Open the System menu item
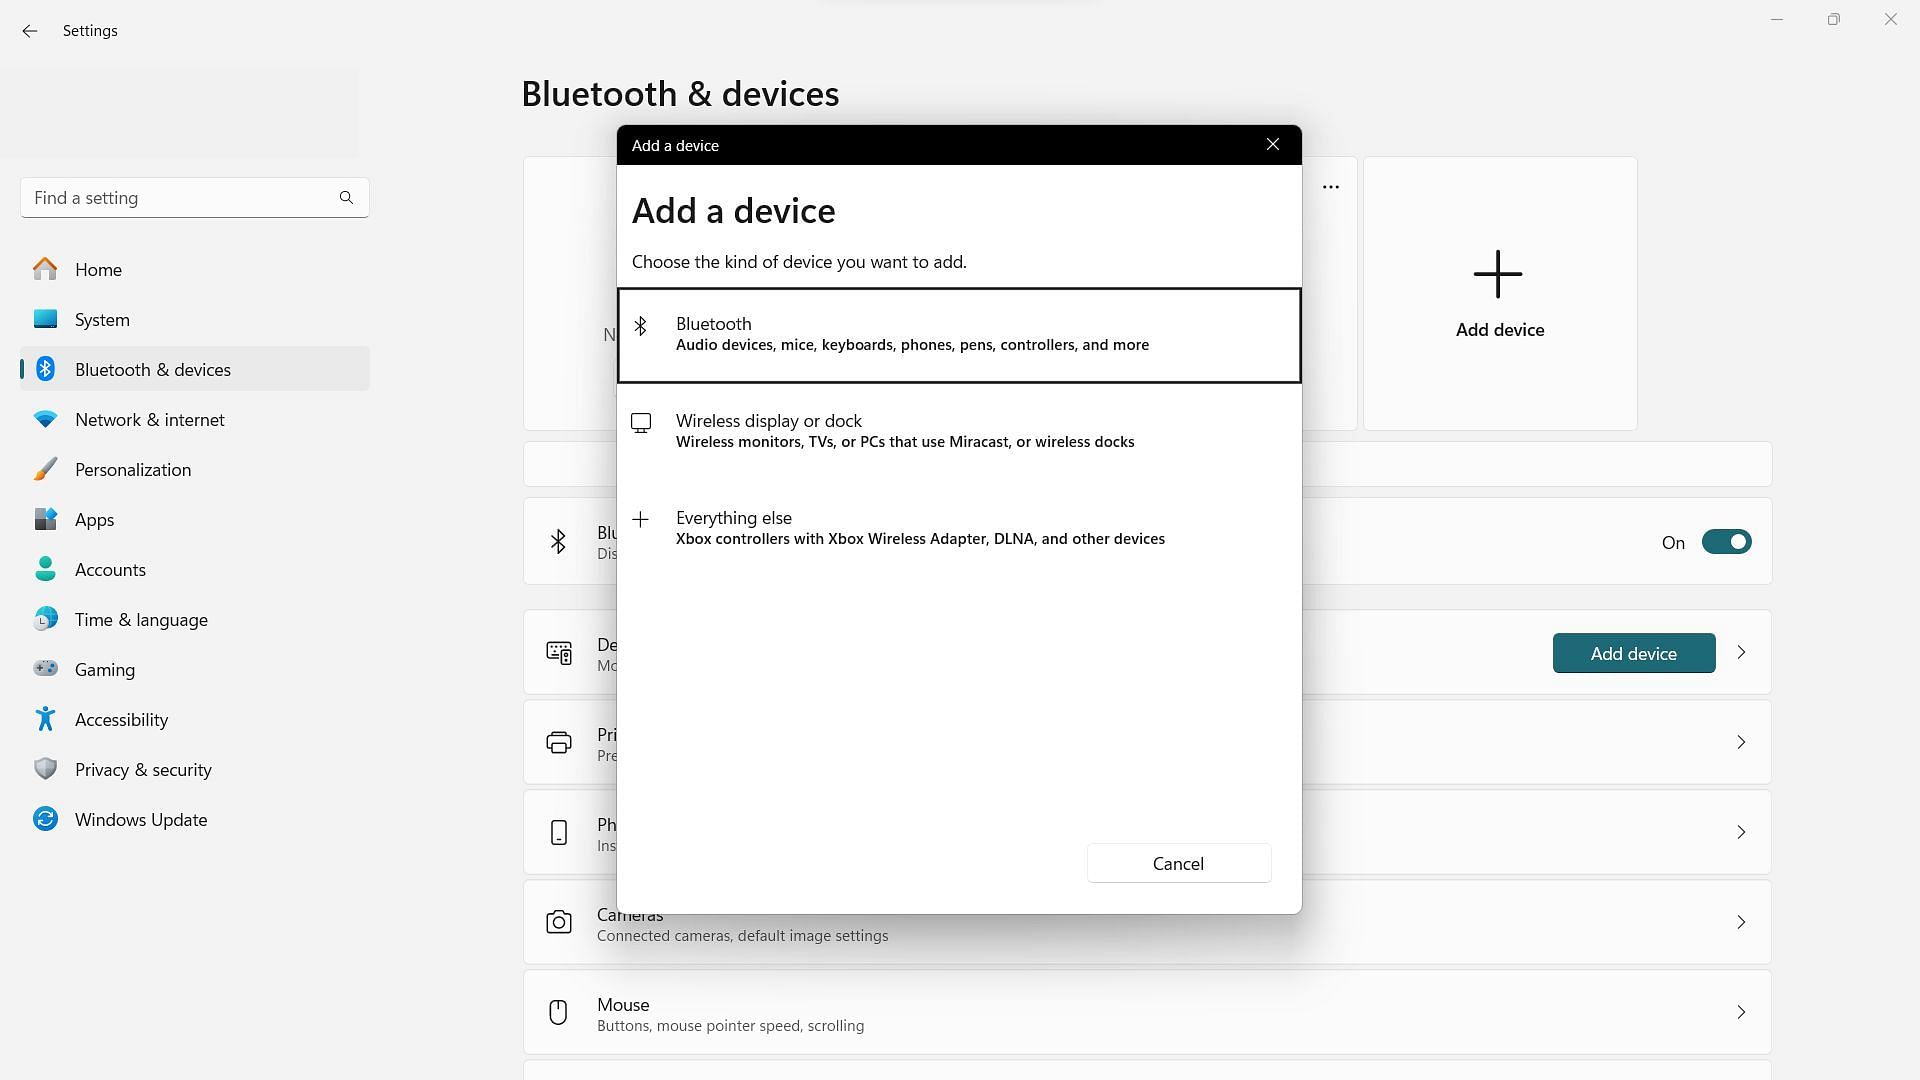This screenshot has height=1080, width=1920. [x=102, y=319]
